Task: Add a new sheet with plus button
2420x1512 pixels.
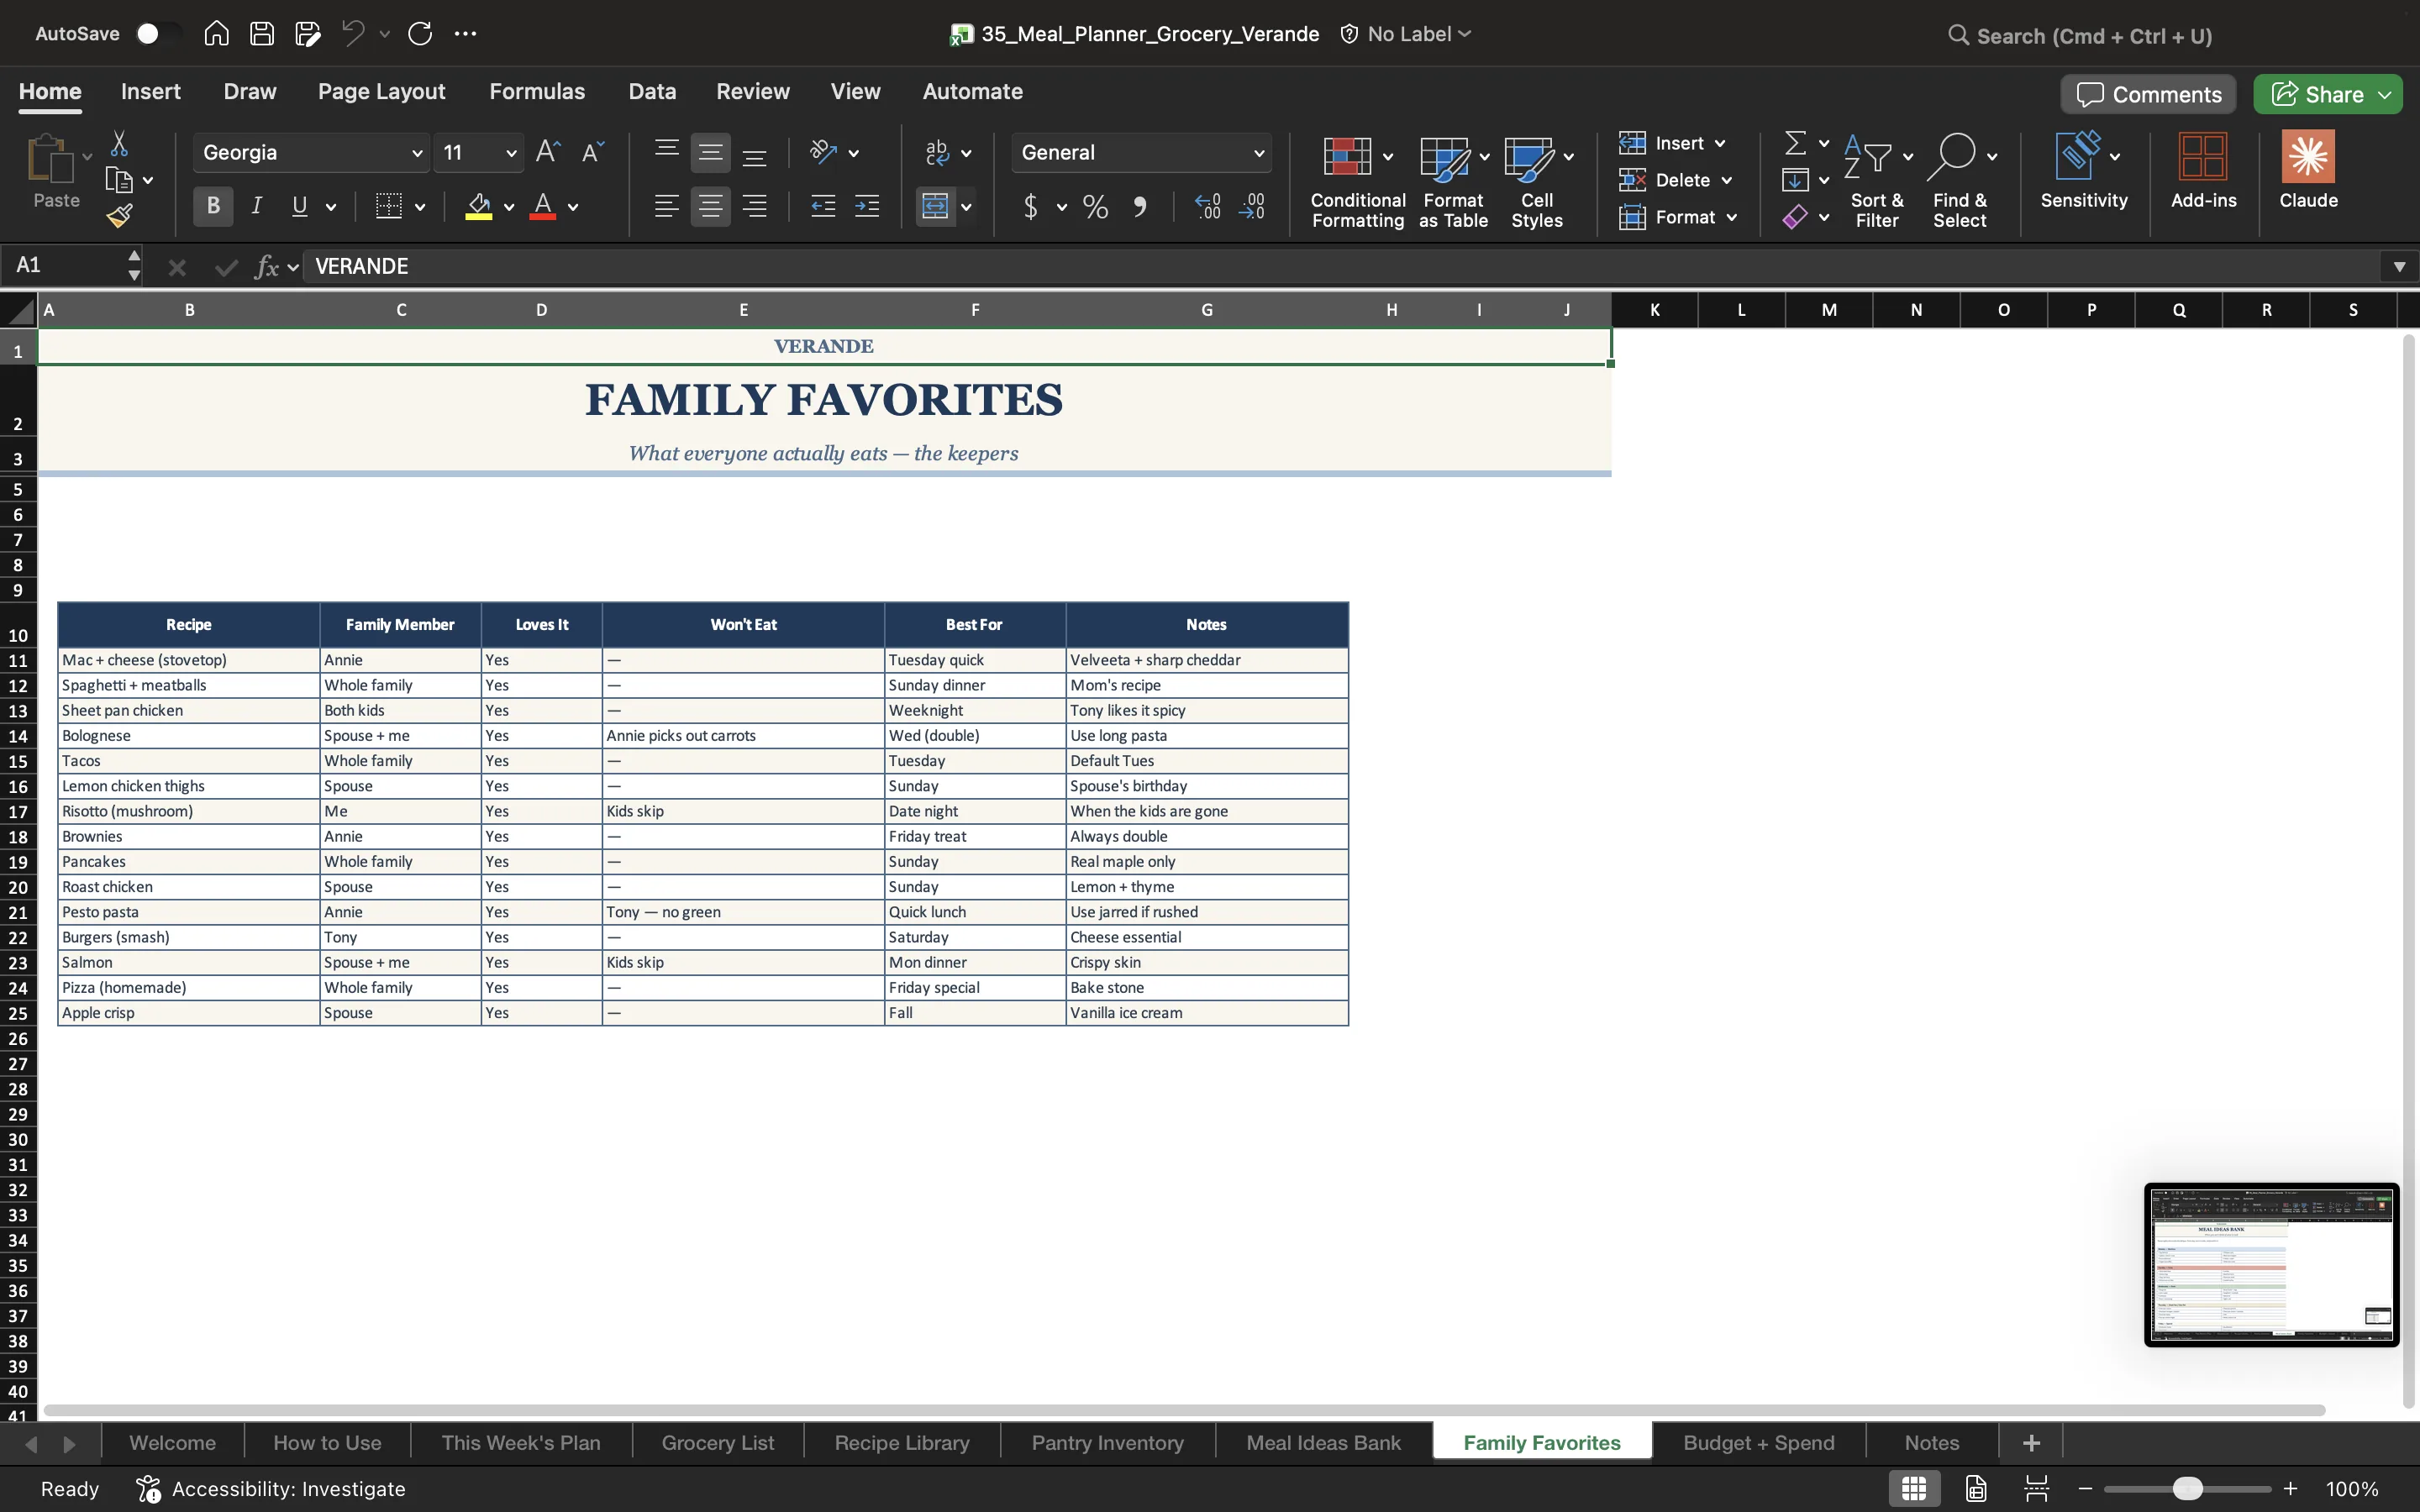Action: pos(2031,1442)
